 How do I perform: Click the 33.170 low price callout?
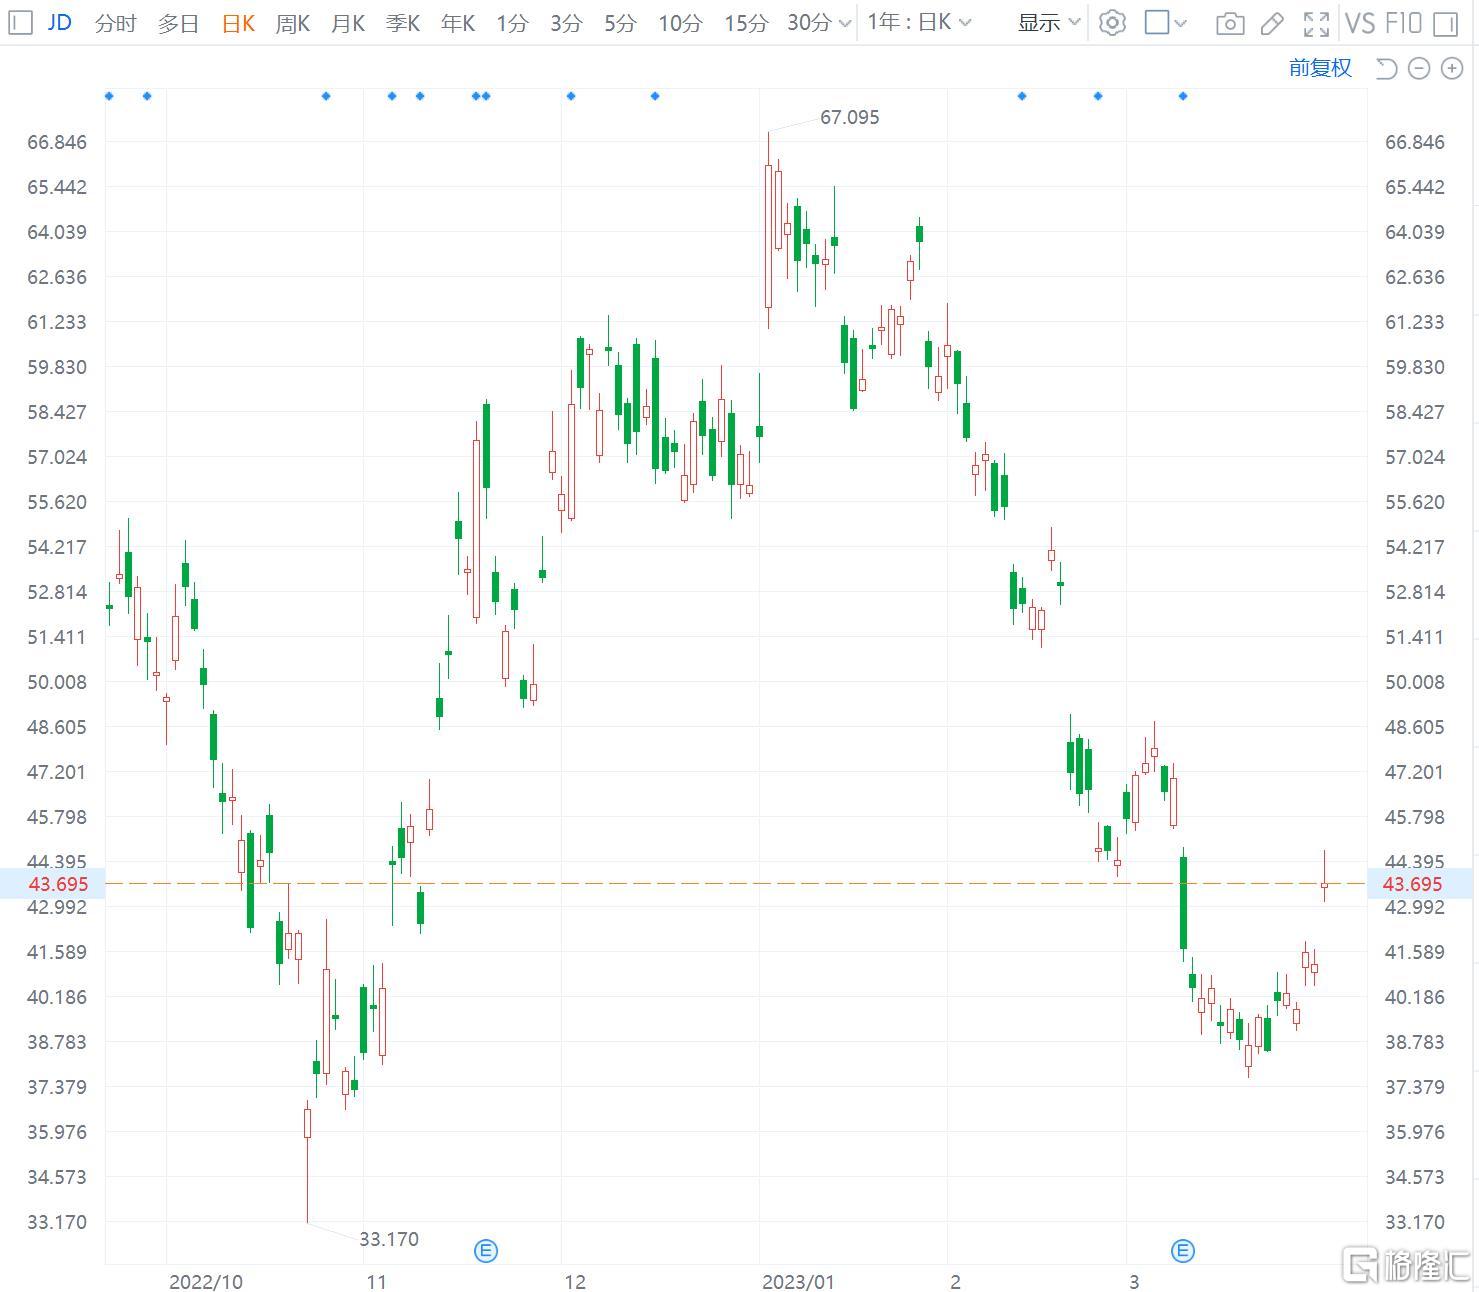(389, 1239)
